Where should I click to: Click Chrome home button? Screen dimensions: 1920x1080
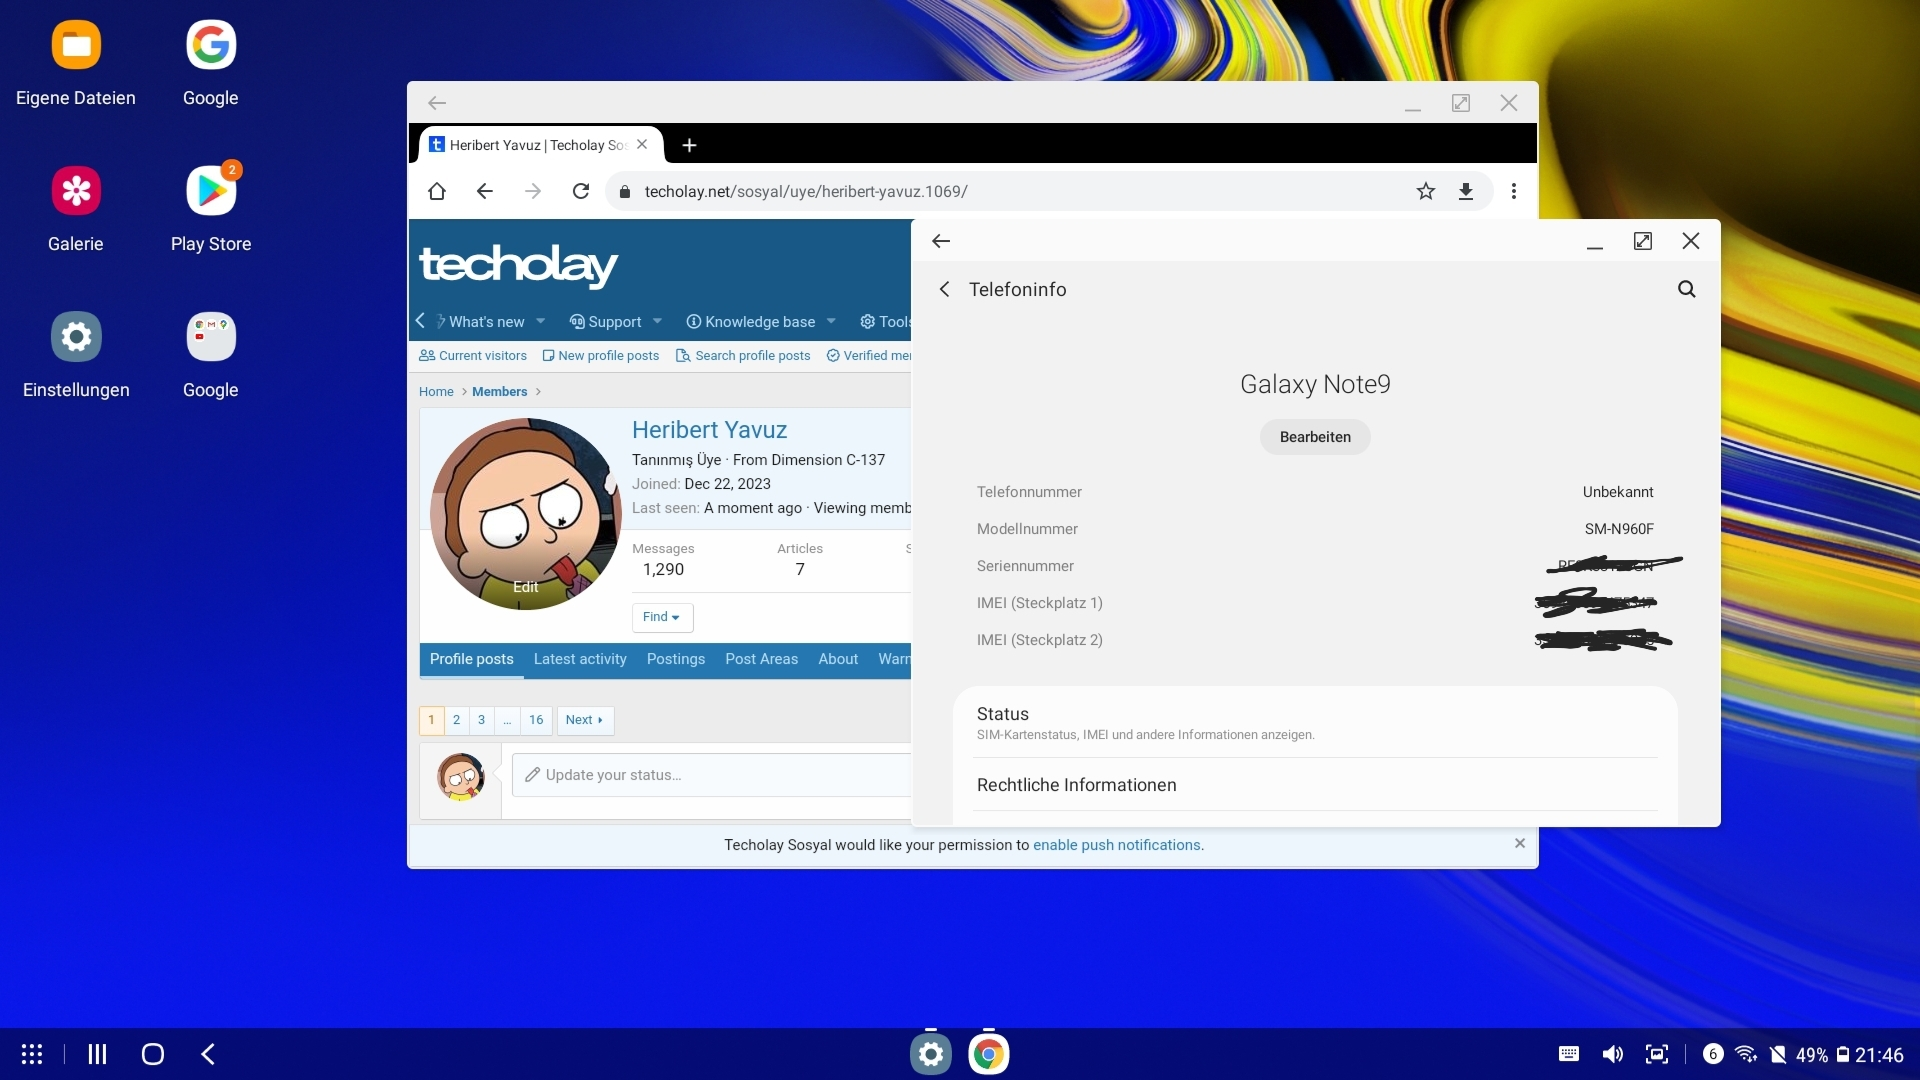[437, 191]
